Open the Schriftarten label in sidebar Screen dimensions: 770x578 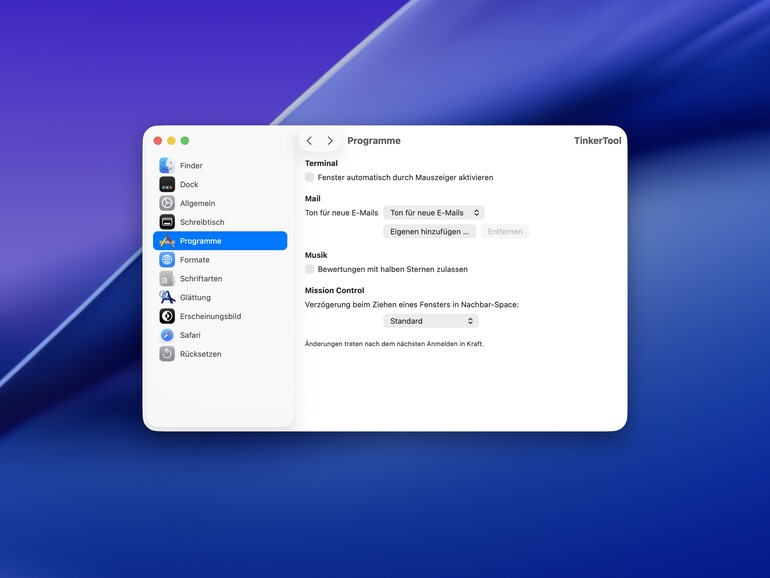pyautogui.click(x=201, y=278)
